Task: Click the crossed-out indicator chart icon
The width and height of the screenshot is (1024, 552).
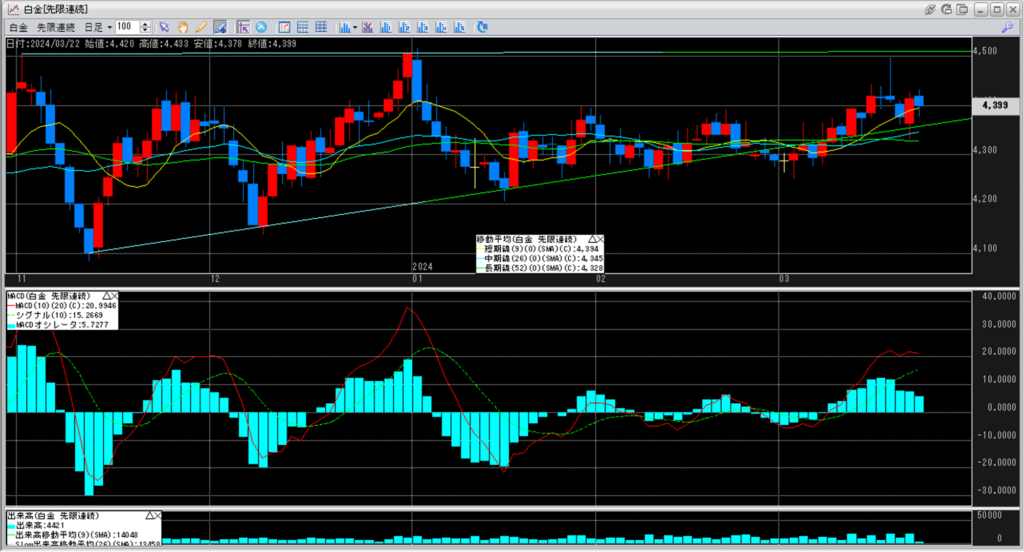Action: click(368, 26)
